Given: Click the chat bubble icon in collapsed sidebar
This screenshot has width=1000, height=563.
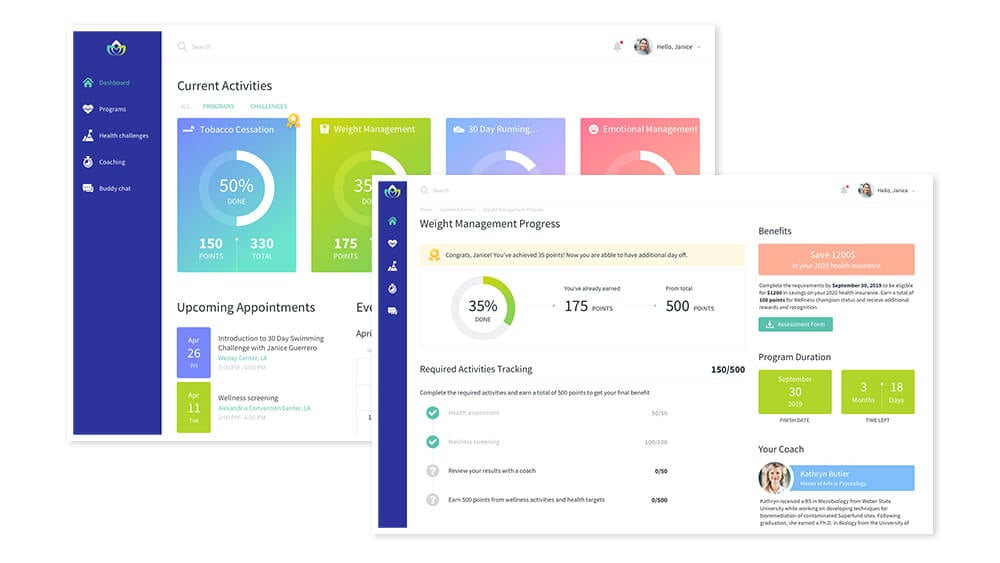Looking at the screenshot, I should pos(392,311).
